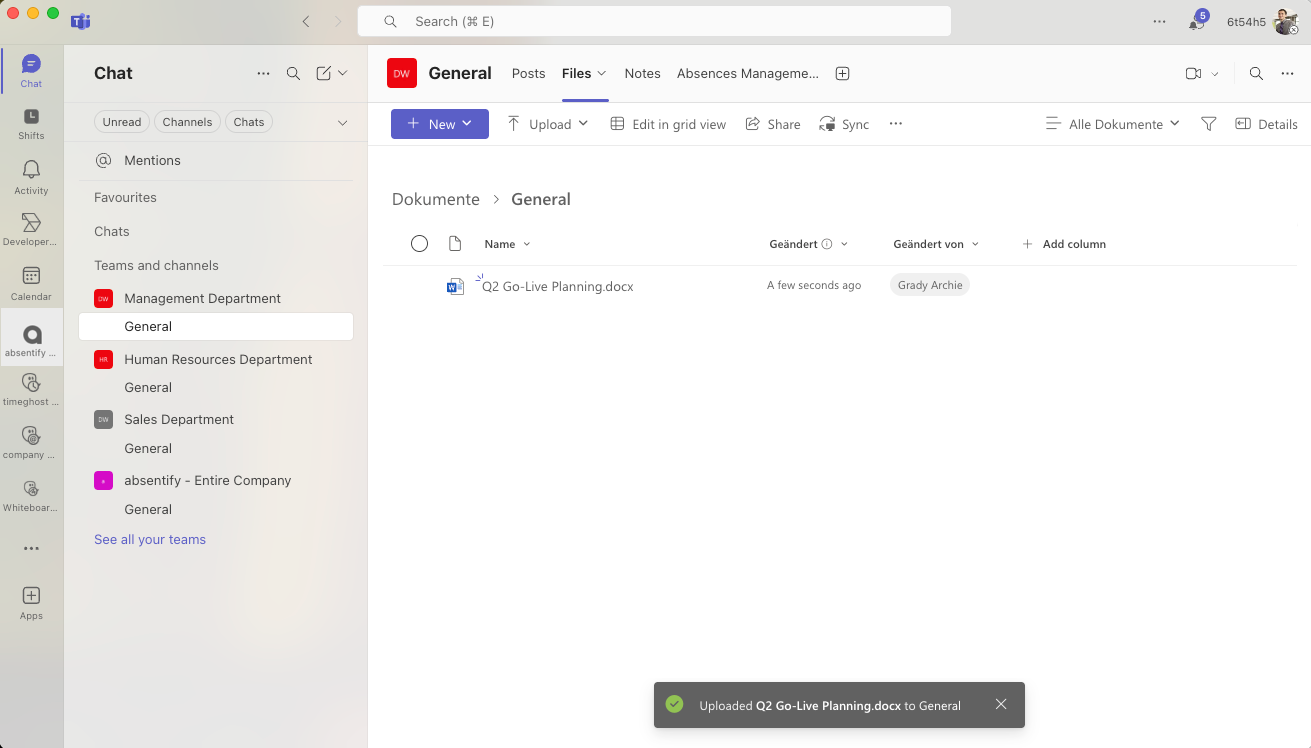Open the New file dropdown
Screen dimensions: 1311x748
tap(440, 124)
